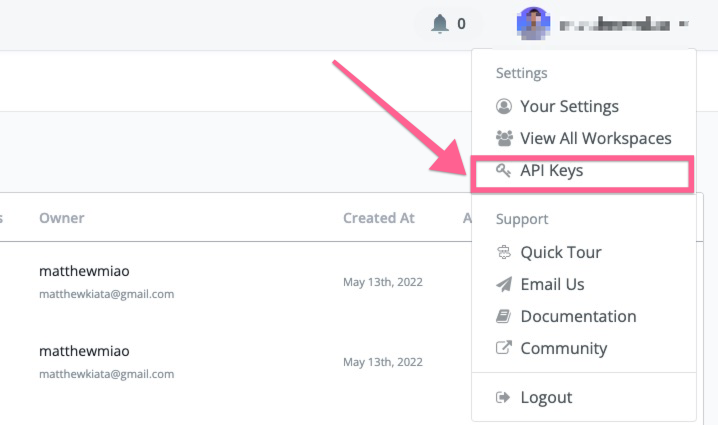Click the View All Workspaces group icon
718x425 pixels.
click(x=504, y=138)
